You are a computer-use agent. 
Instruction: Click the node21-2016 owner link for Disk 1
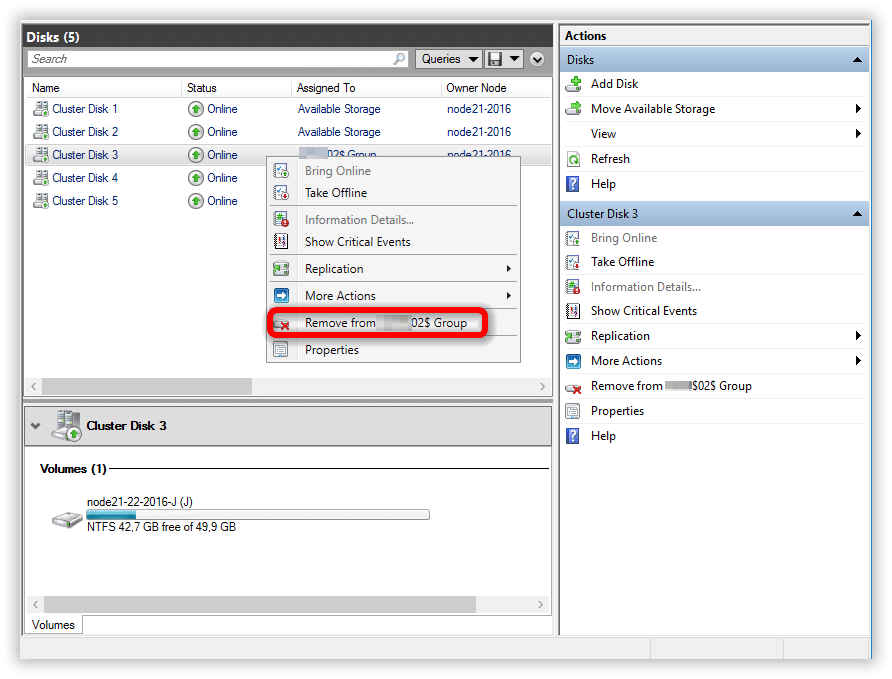click(478, 109)
